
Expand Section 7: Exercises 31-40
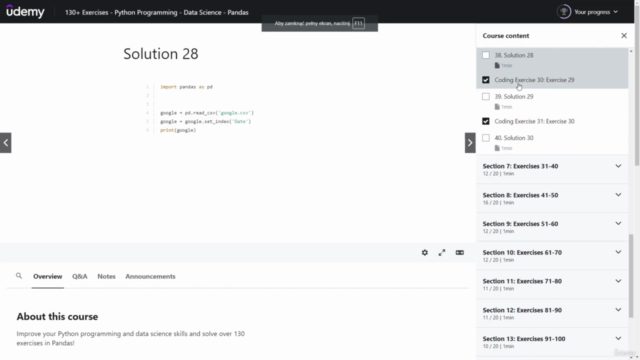[552, 169]
